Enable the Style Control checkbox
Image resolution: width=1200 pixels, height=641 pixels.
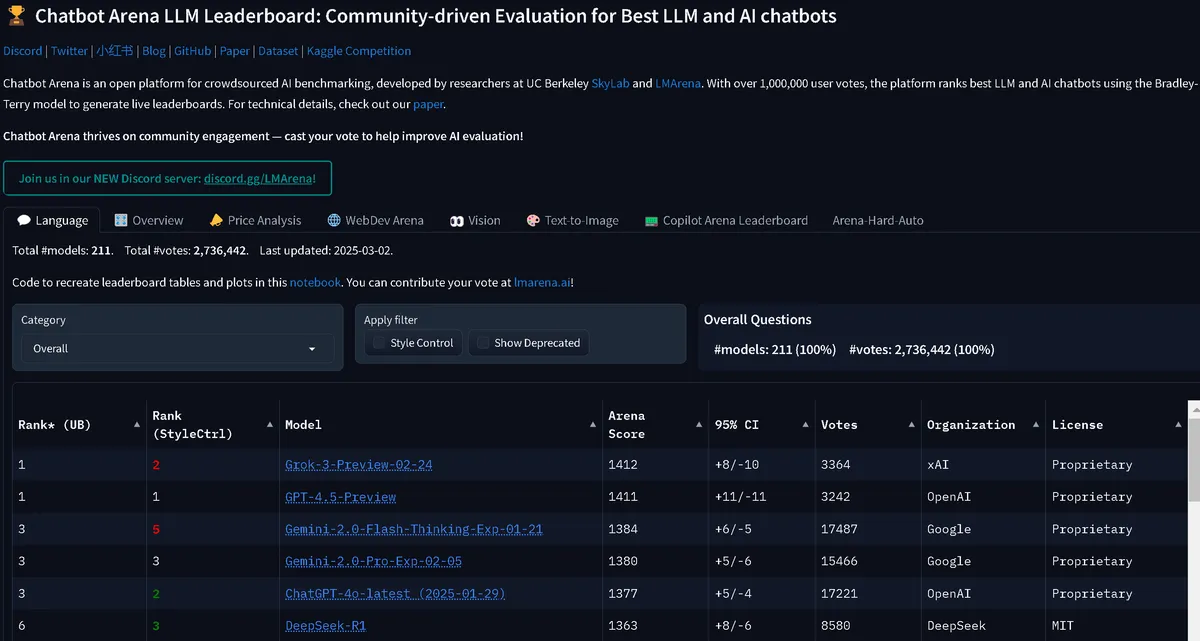tap(379, 343)
